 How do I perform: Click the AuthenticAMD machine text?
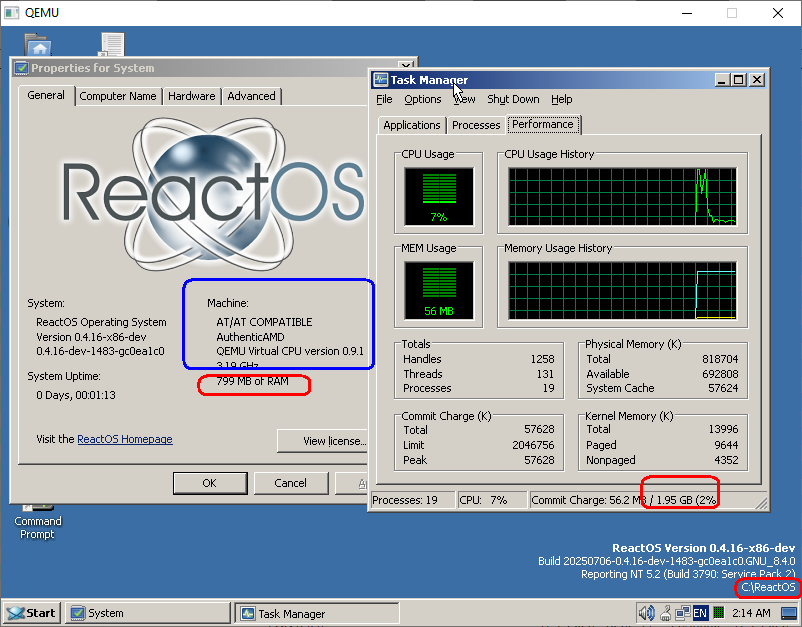250,337
